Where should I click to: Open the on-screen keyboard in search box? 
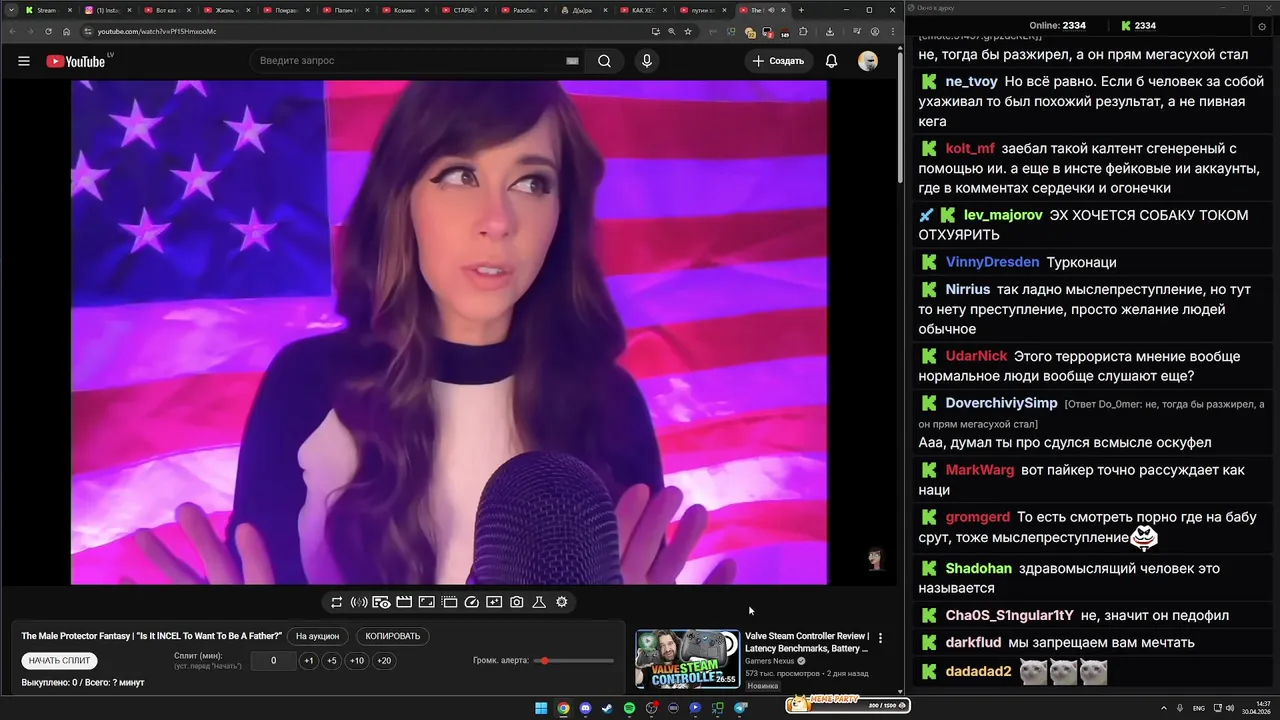click(x=572, y=61)
